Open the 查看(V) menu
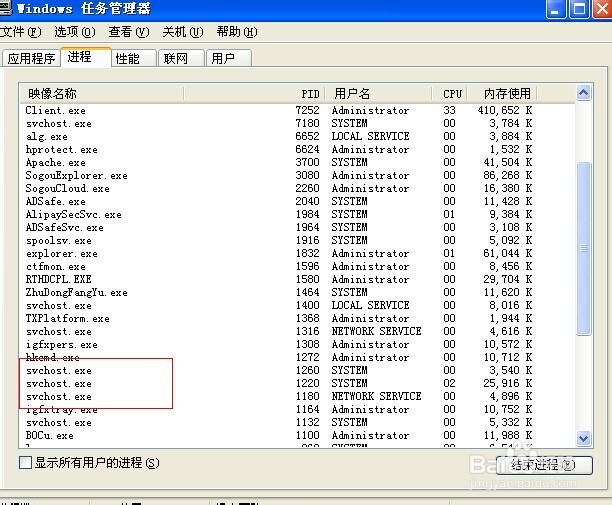 (129, 32)
